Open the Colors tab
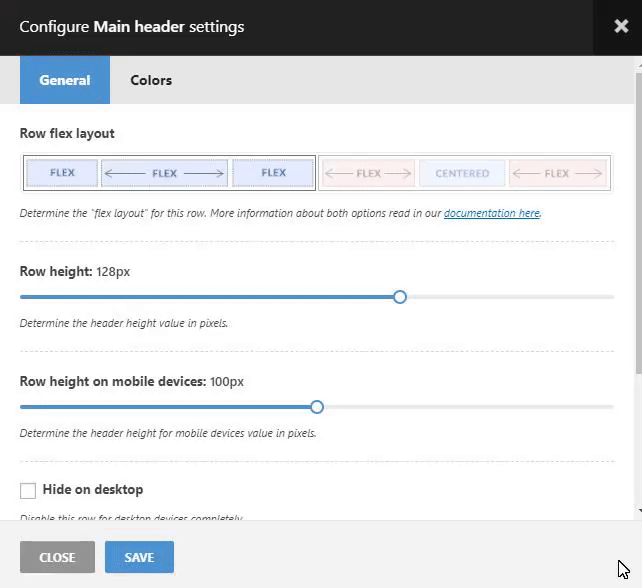Viewport: 642px width, 588px height. [151, 80]
